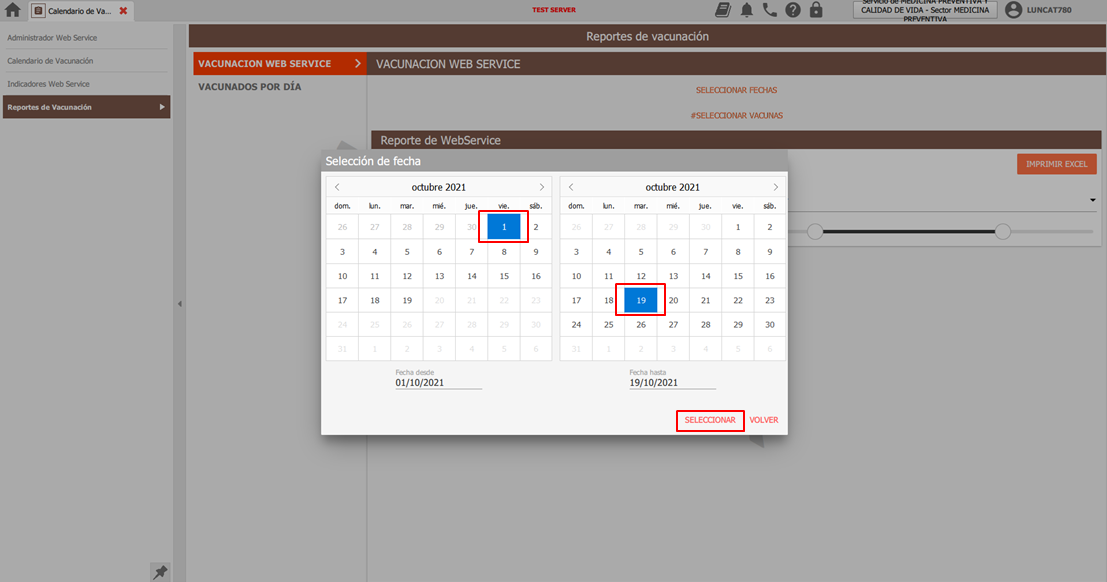Image resolution: width=1107 pixels, height=582 pixels.
Task: Click the Fecha desde date field
Action: click(x=420, y=382)
